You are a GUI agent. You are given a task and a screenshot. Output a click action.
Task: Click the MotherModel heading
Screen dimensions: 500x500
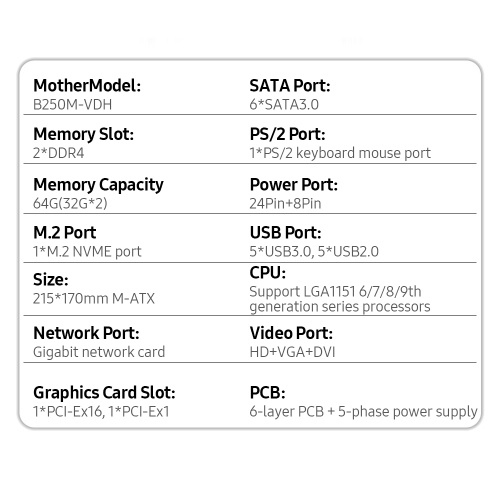[87, 86]
